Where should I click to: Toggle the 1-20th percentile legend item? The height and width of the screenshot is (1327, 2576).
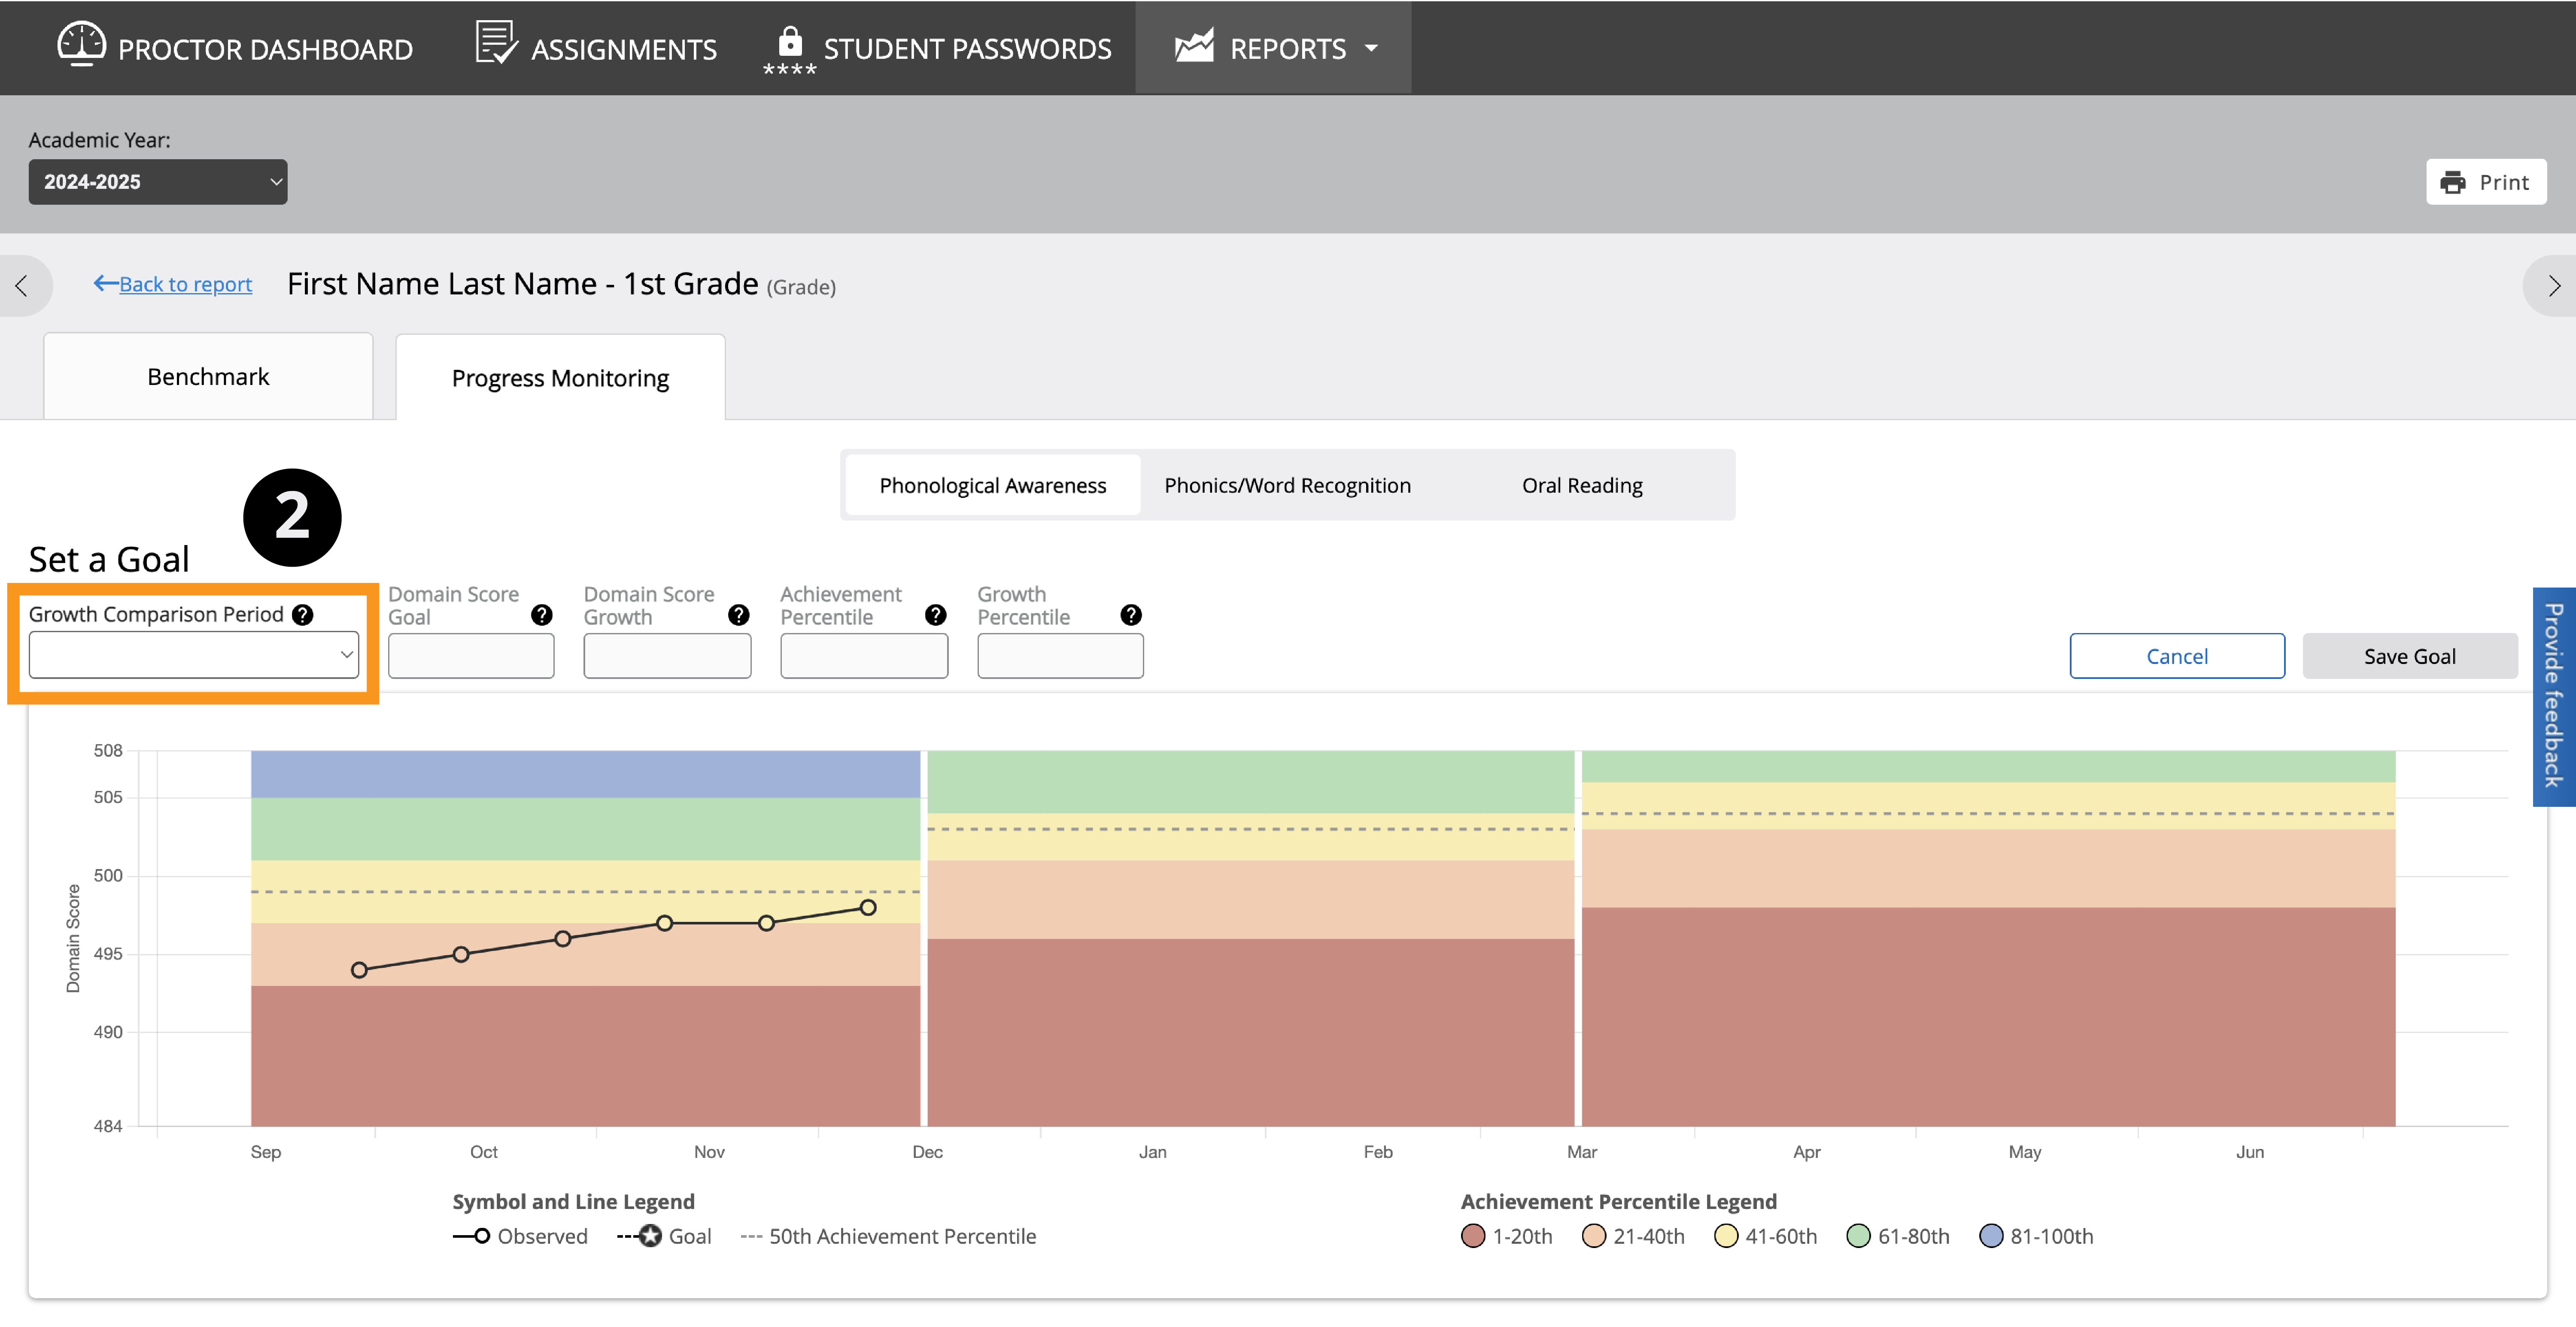(1507, 1236)
